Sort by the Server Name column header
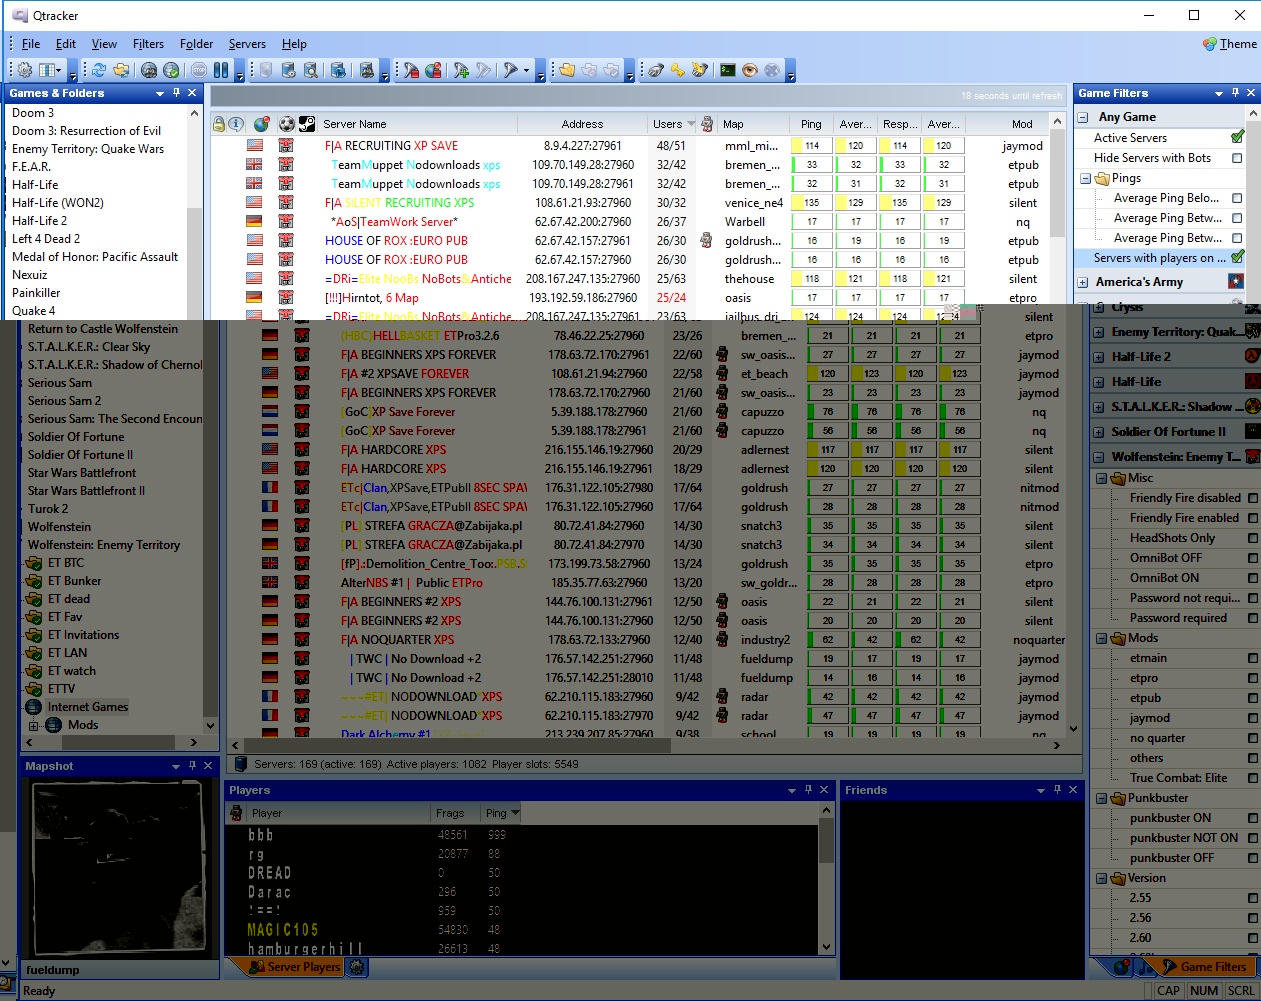The height and width of the screenshot is (1001, 1261). coord(355,124)
